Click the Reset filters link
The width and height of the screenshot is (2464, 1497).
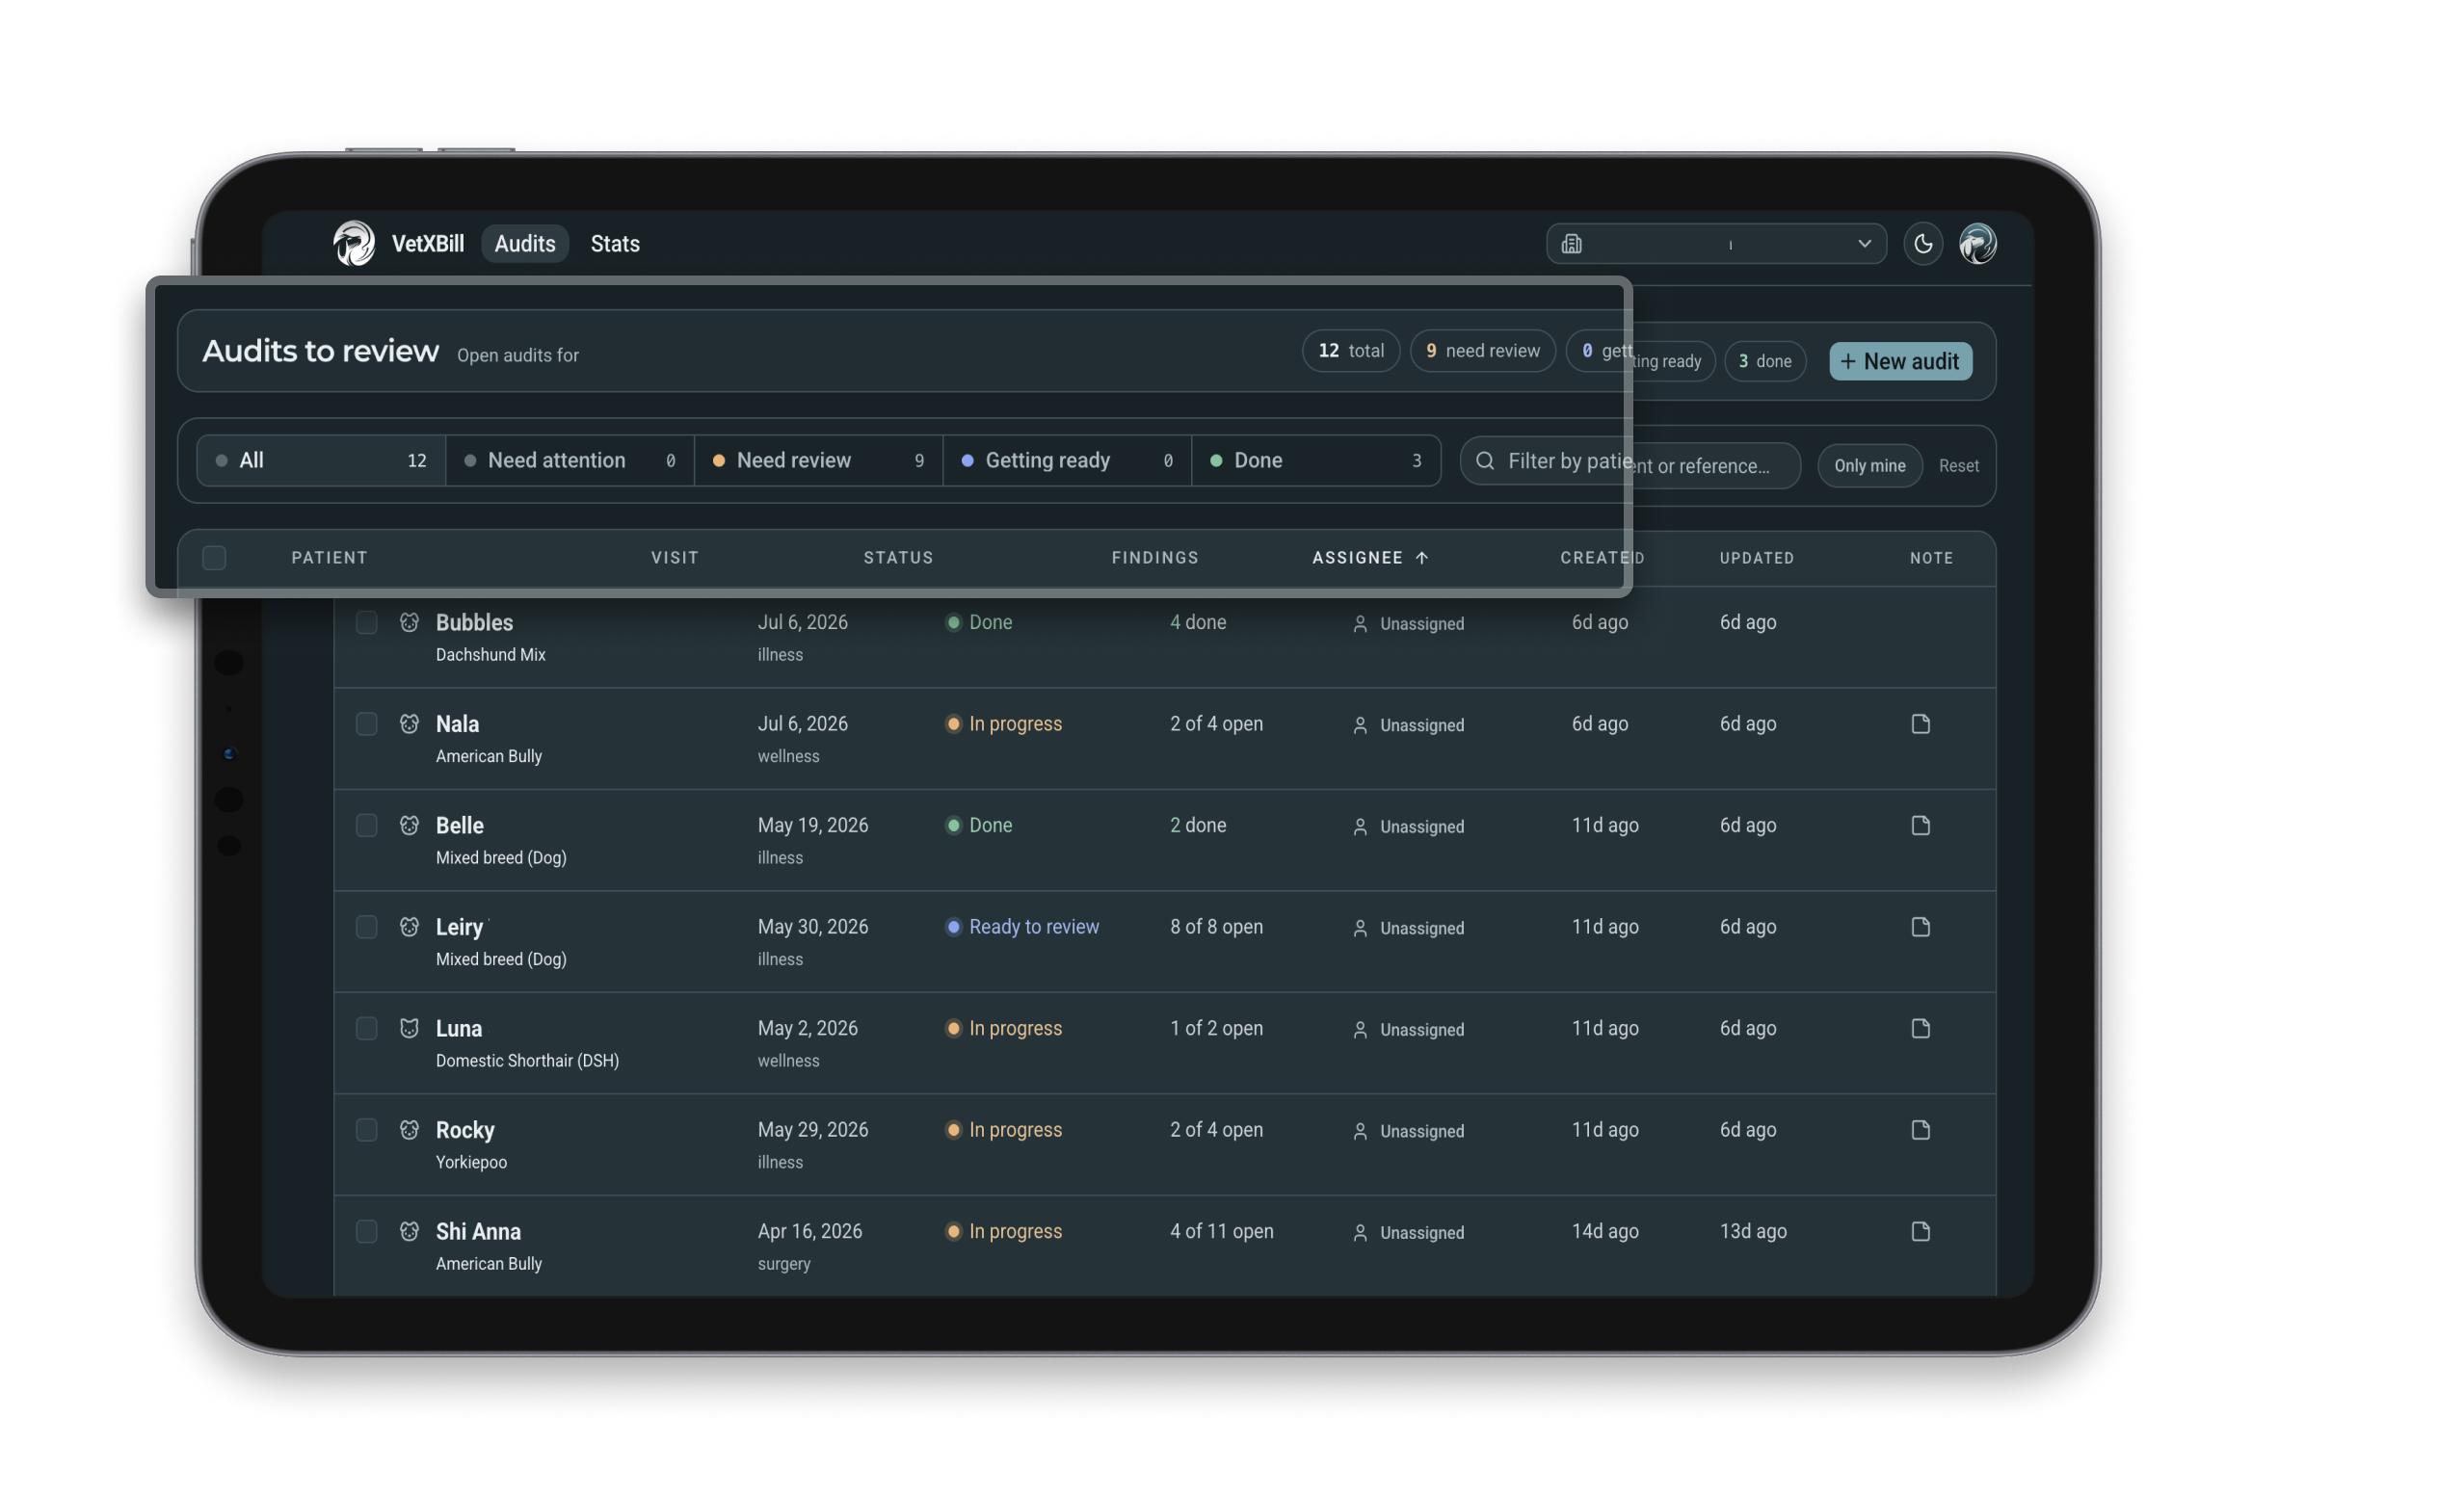point(1958,466)
